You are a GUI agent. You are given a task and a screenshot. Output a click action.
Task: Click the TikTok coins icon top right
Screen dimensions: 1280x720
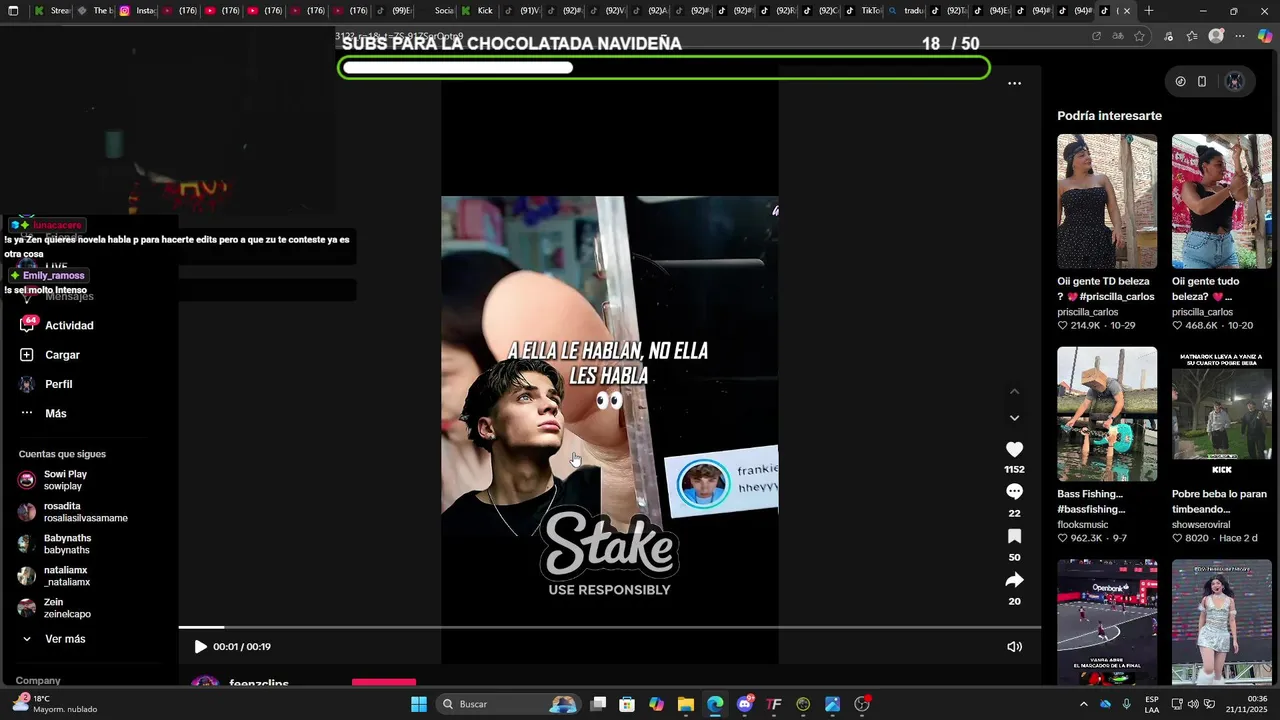coord(1180,82)
